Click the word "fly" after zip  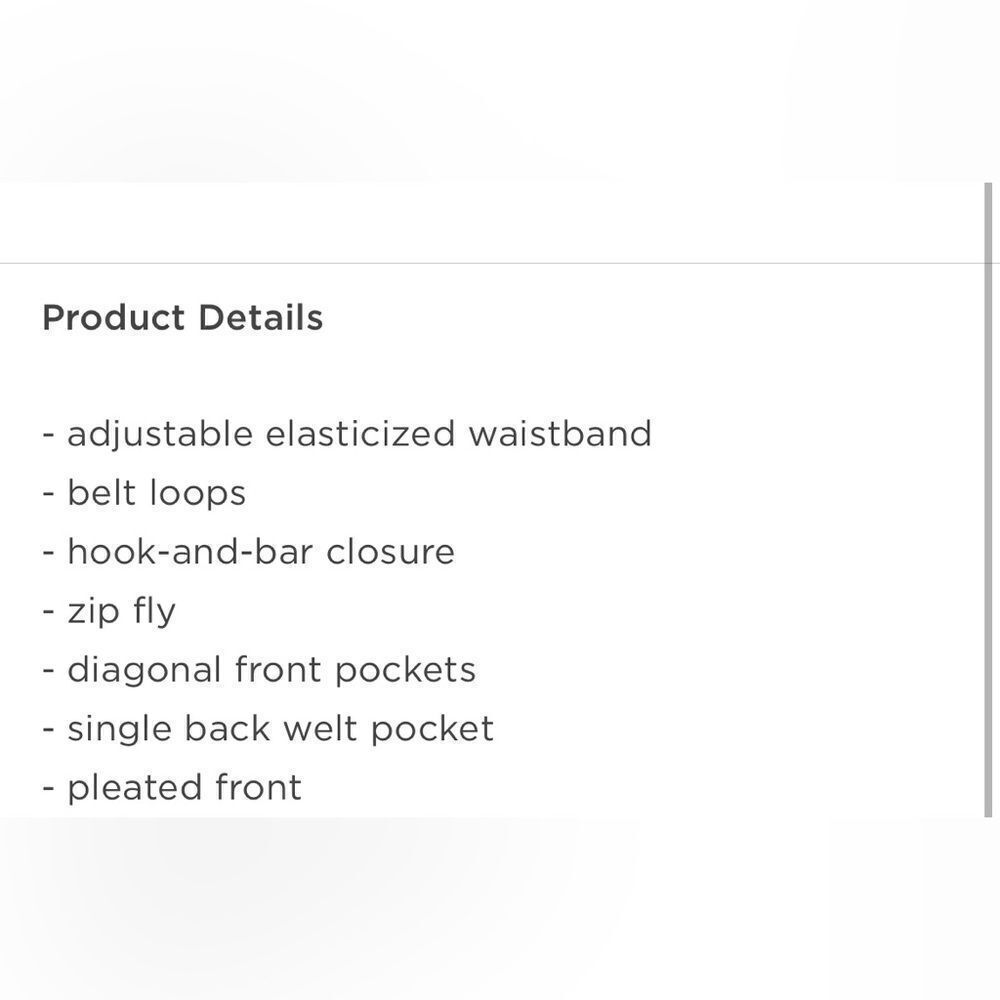coord(154,611)
